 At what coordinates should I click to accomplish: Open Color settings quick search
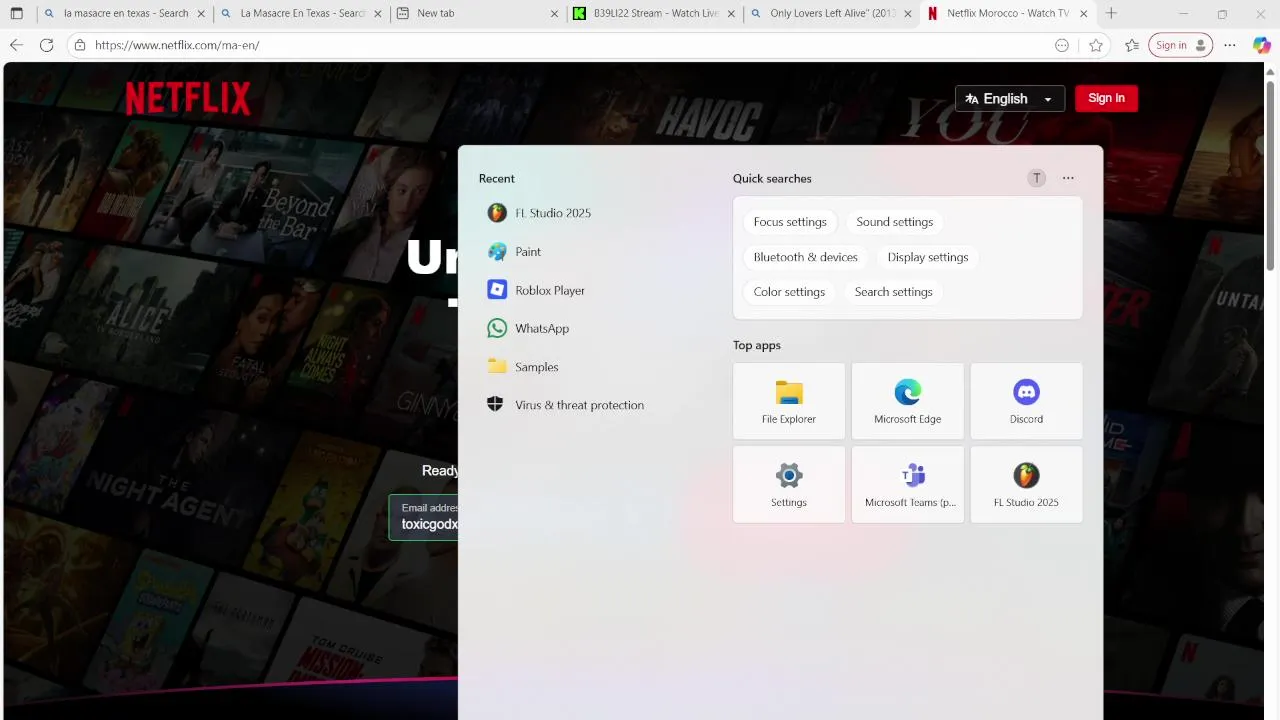(789, 292)
